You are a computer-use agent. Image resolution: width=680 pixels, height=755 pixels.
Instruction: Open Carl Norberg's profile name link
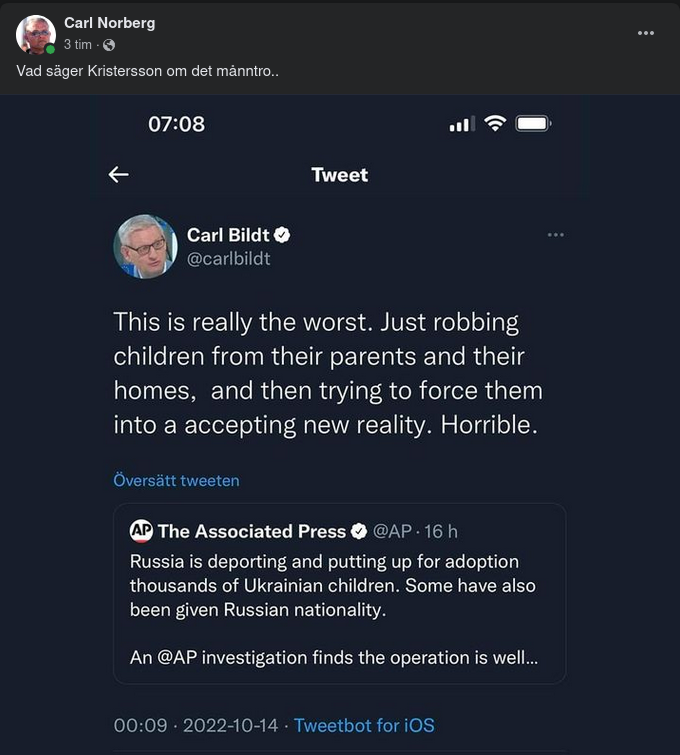pyautogui.click(x=109, y=23)
